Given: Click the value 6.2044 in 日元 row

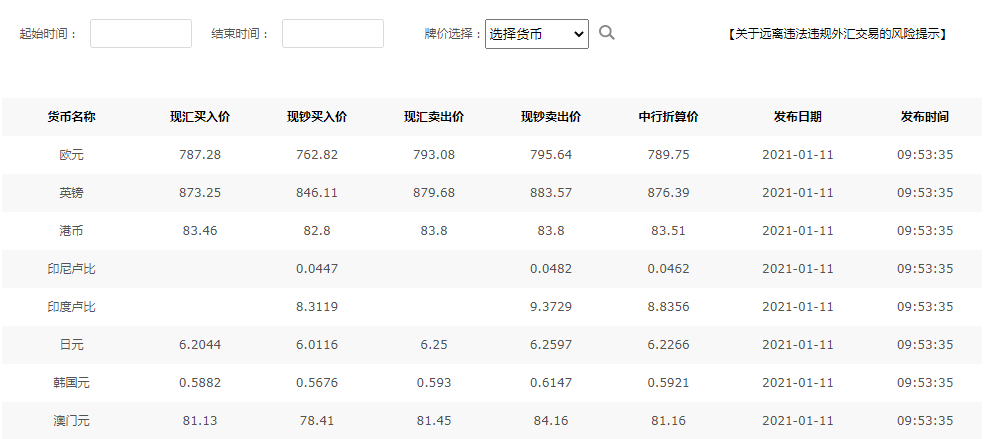Looking at the screenshot, I should pos(200,345).
